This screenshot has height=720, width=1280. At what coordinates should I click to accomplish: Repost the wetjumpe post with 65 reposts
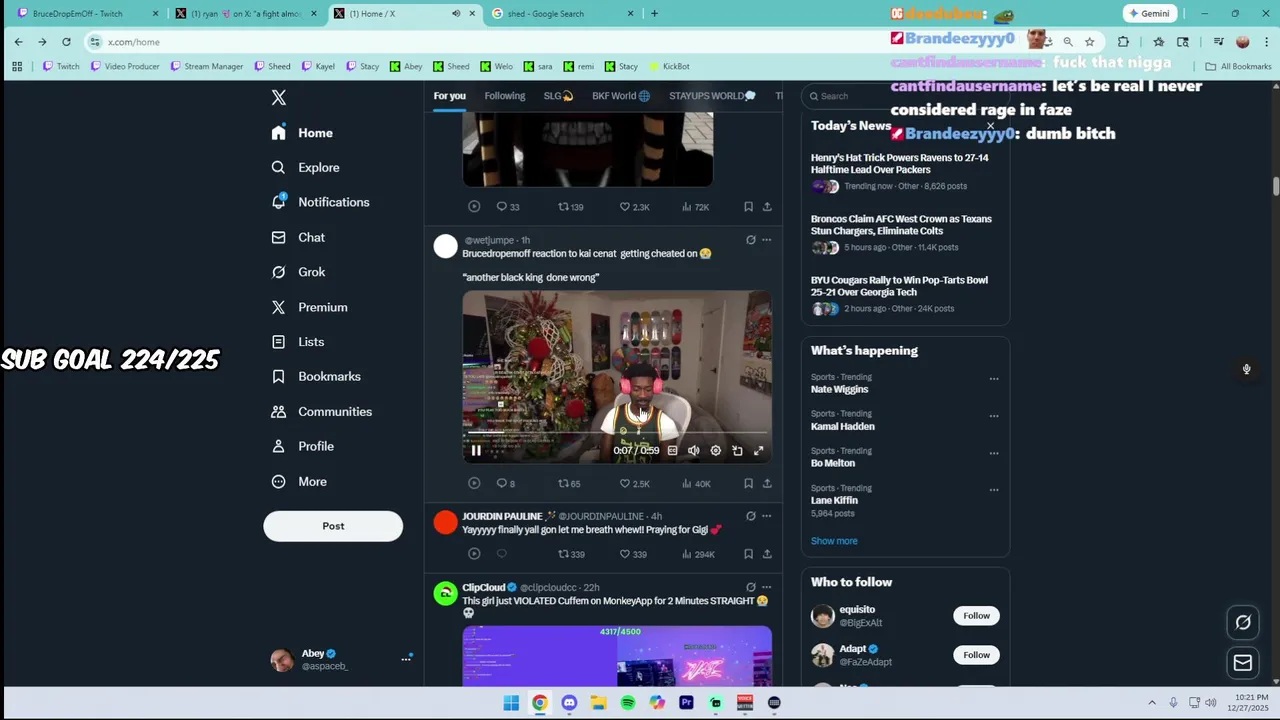coord(569,483)
